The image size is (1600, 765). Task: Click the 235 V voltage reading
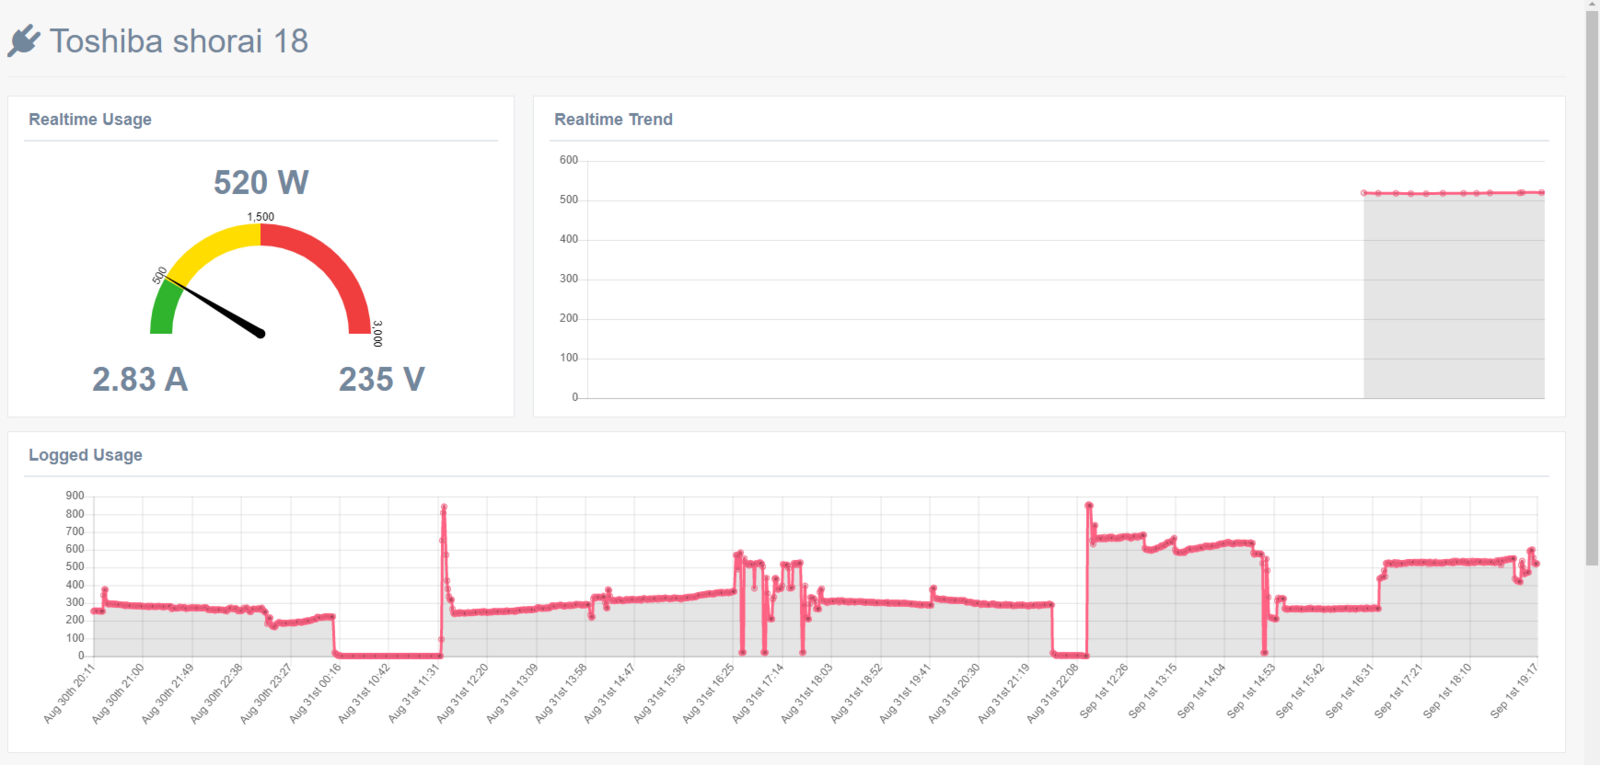point(382,379)
